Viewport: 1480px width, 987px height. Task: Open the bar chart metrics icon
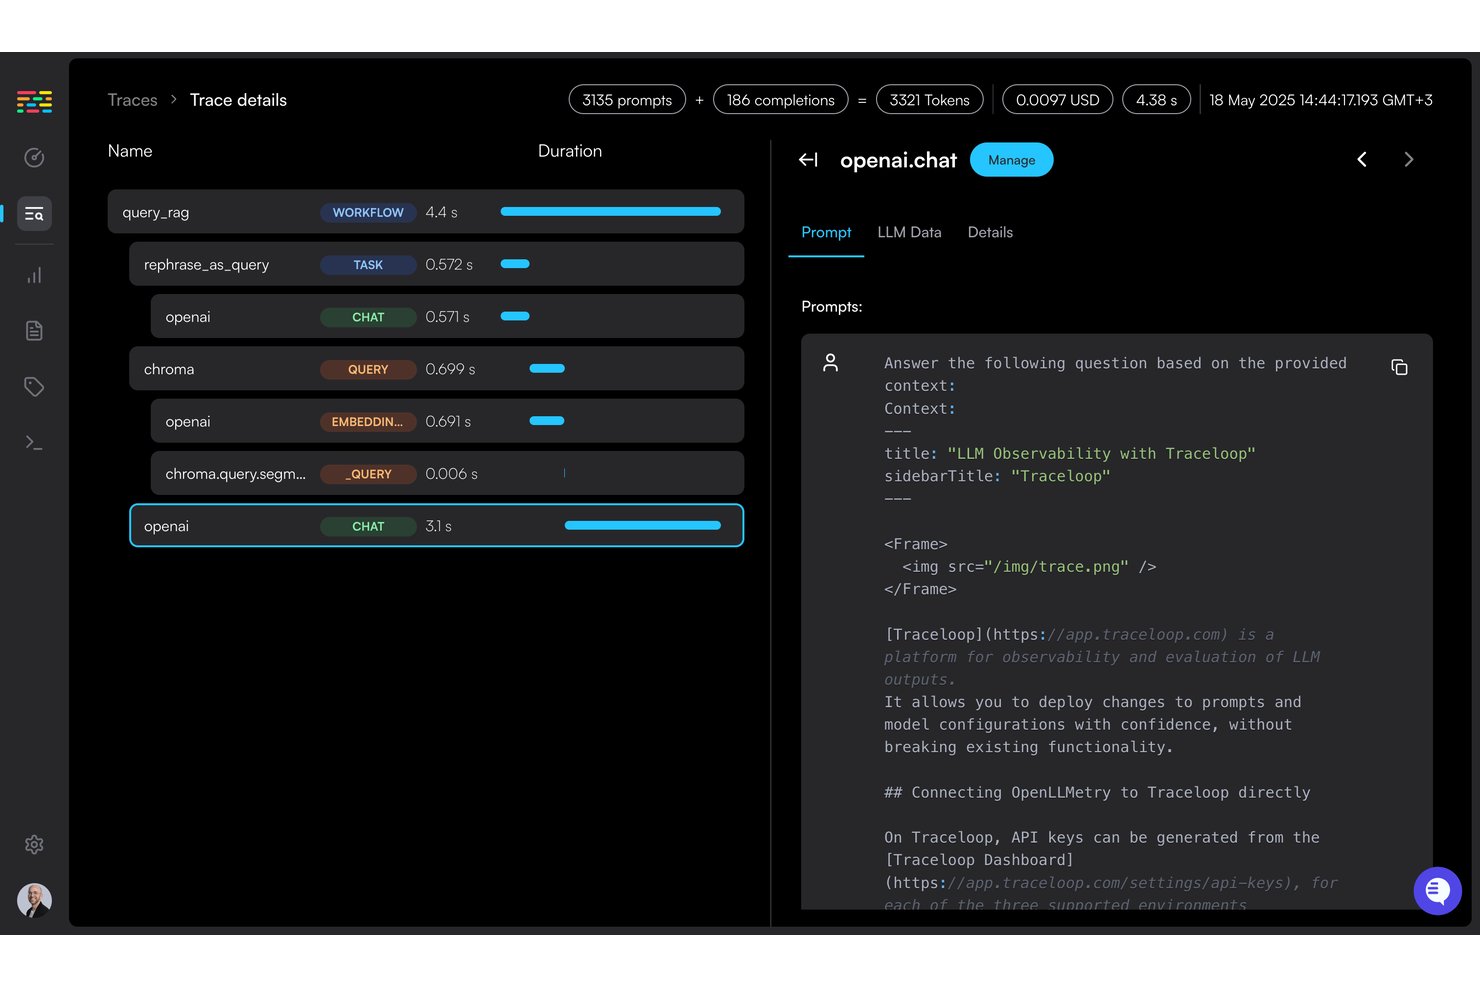(34, 275)
